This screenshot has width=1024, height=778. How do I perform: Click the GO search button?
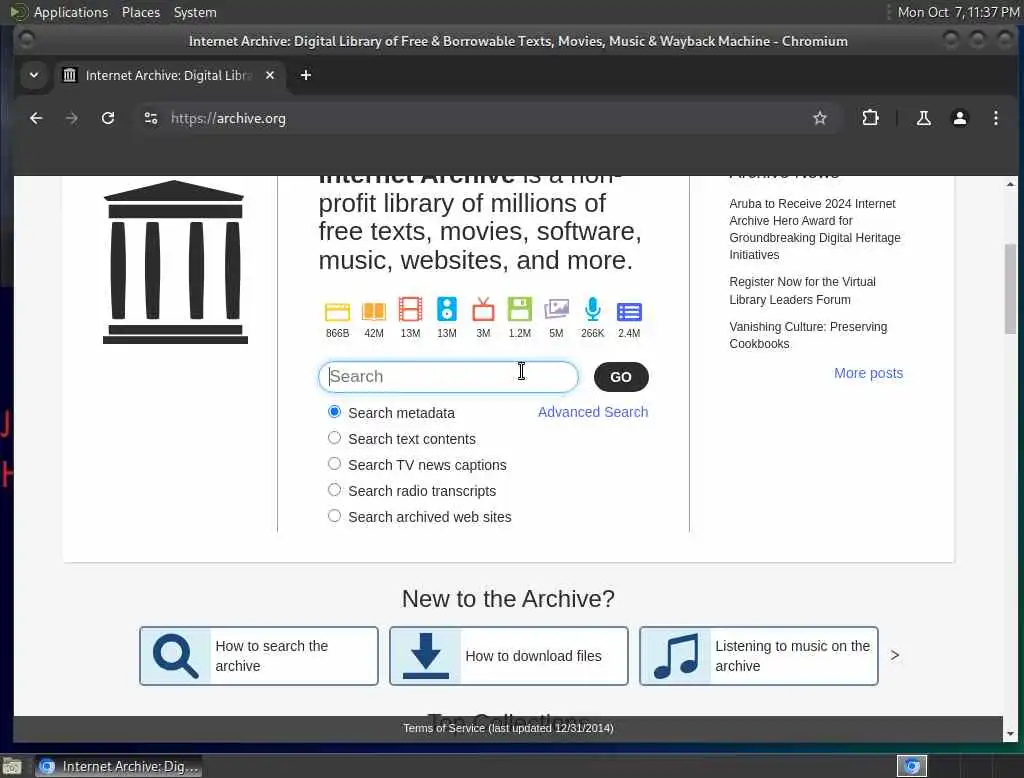point(620,377)
